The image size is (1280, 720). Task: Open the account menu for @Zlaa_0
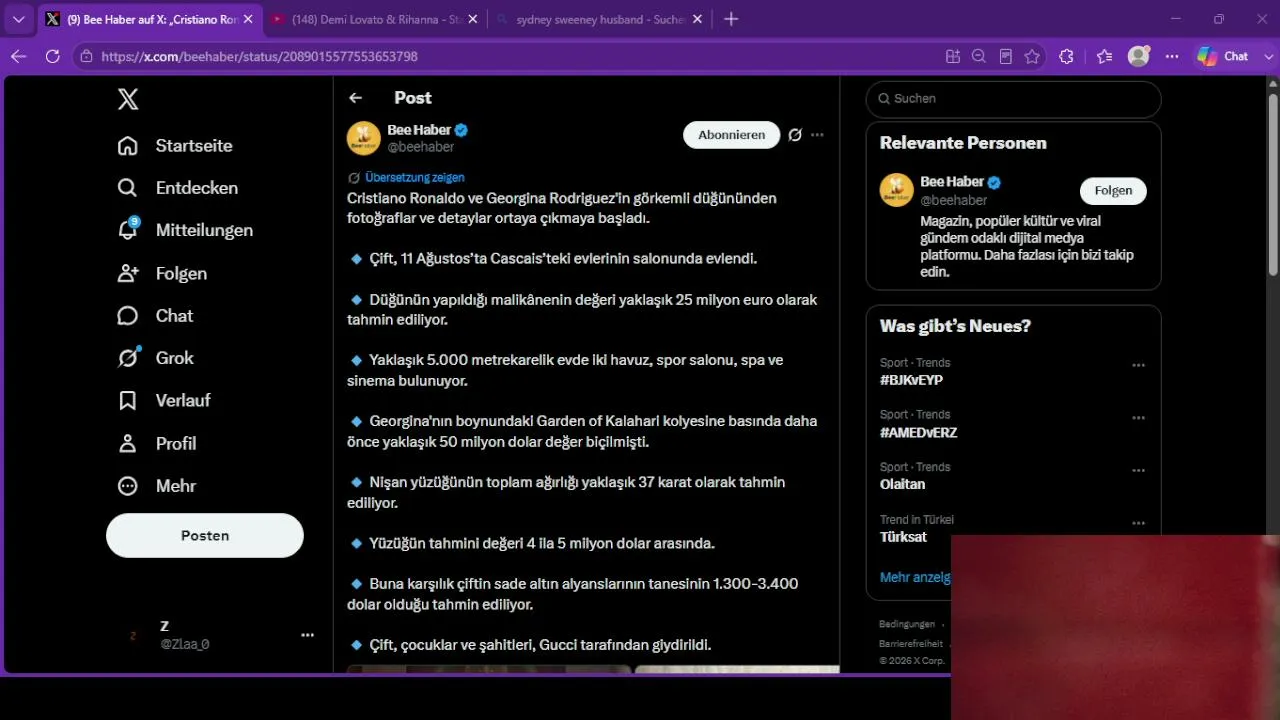[x=307, y=635]
